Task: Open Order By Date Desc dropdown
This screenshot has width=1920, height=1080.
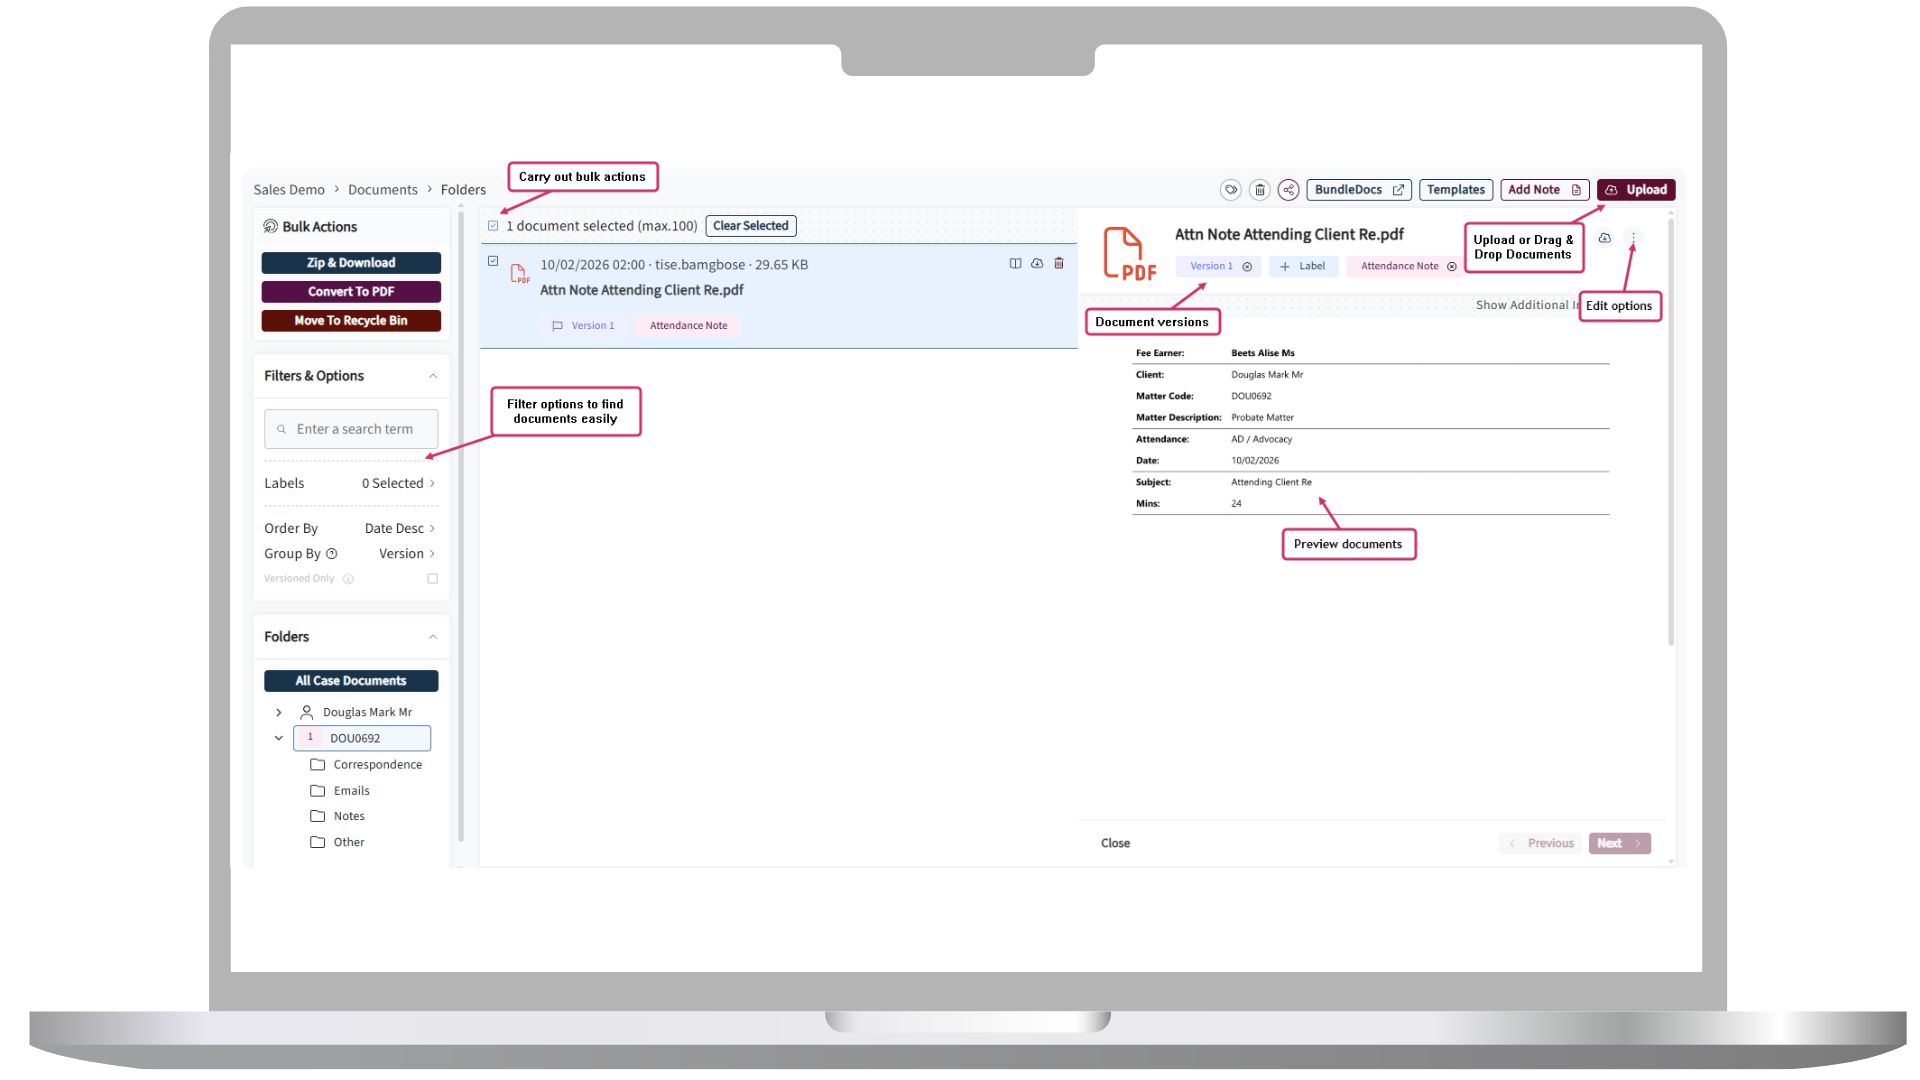Action: pyautogui.click(x=351, y=529)
